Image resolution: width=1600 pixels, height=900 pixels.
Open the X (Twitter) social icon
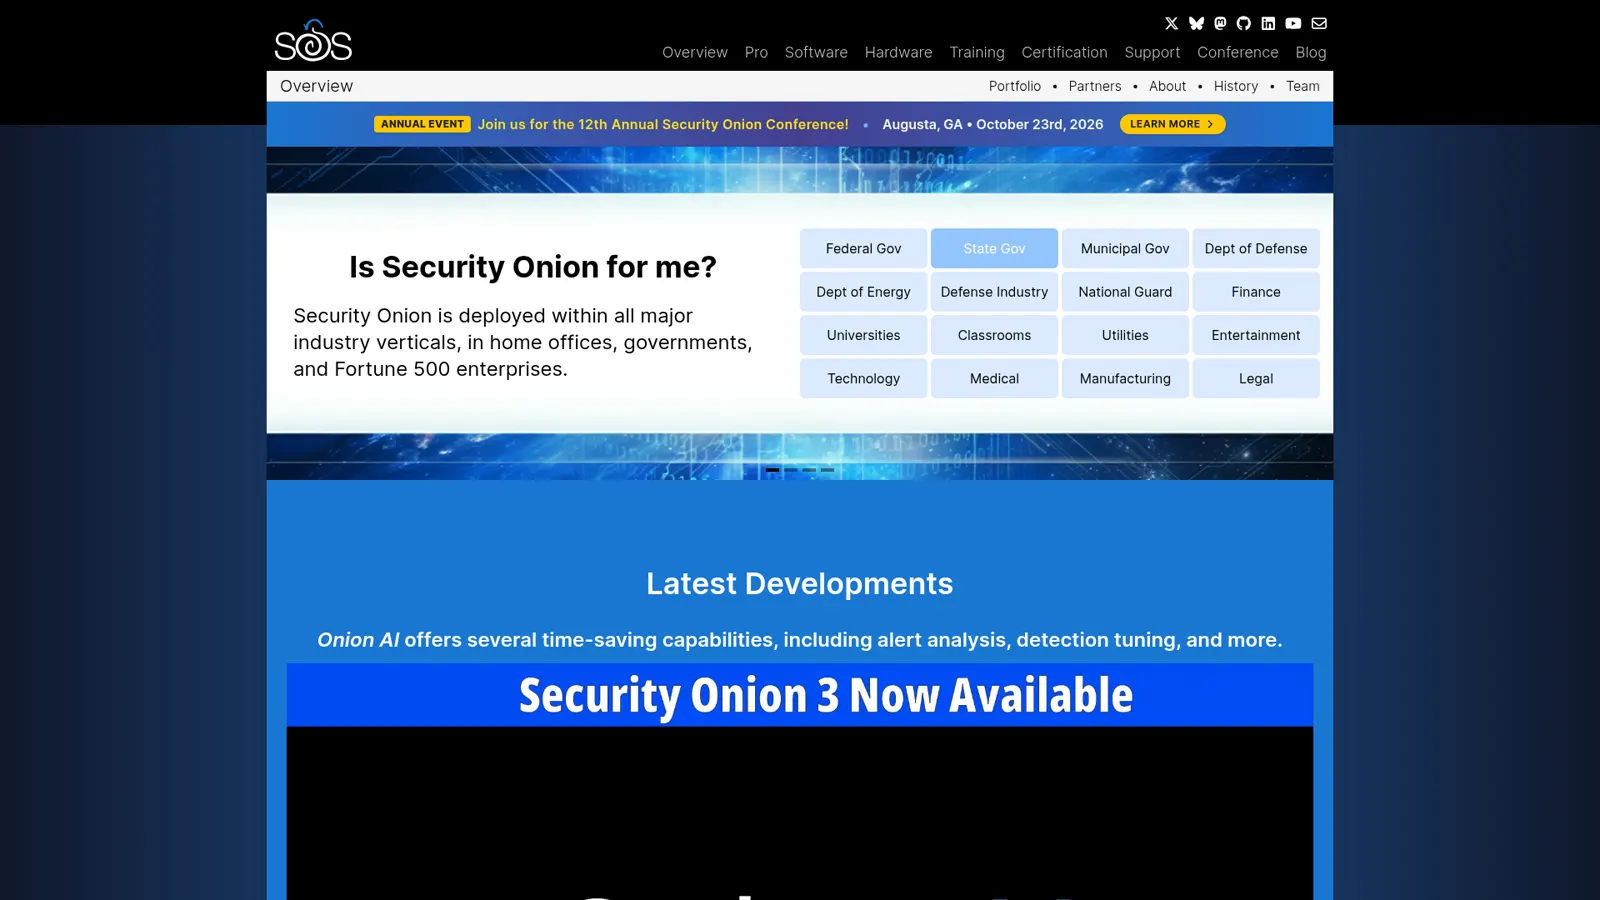pos(1171,23)
